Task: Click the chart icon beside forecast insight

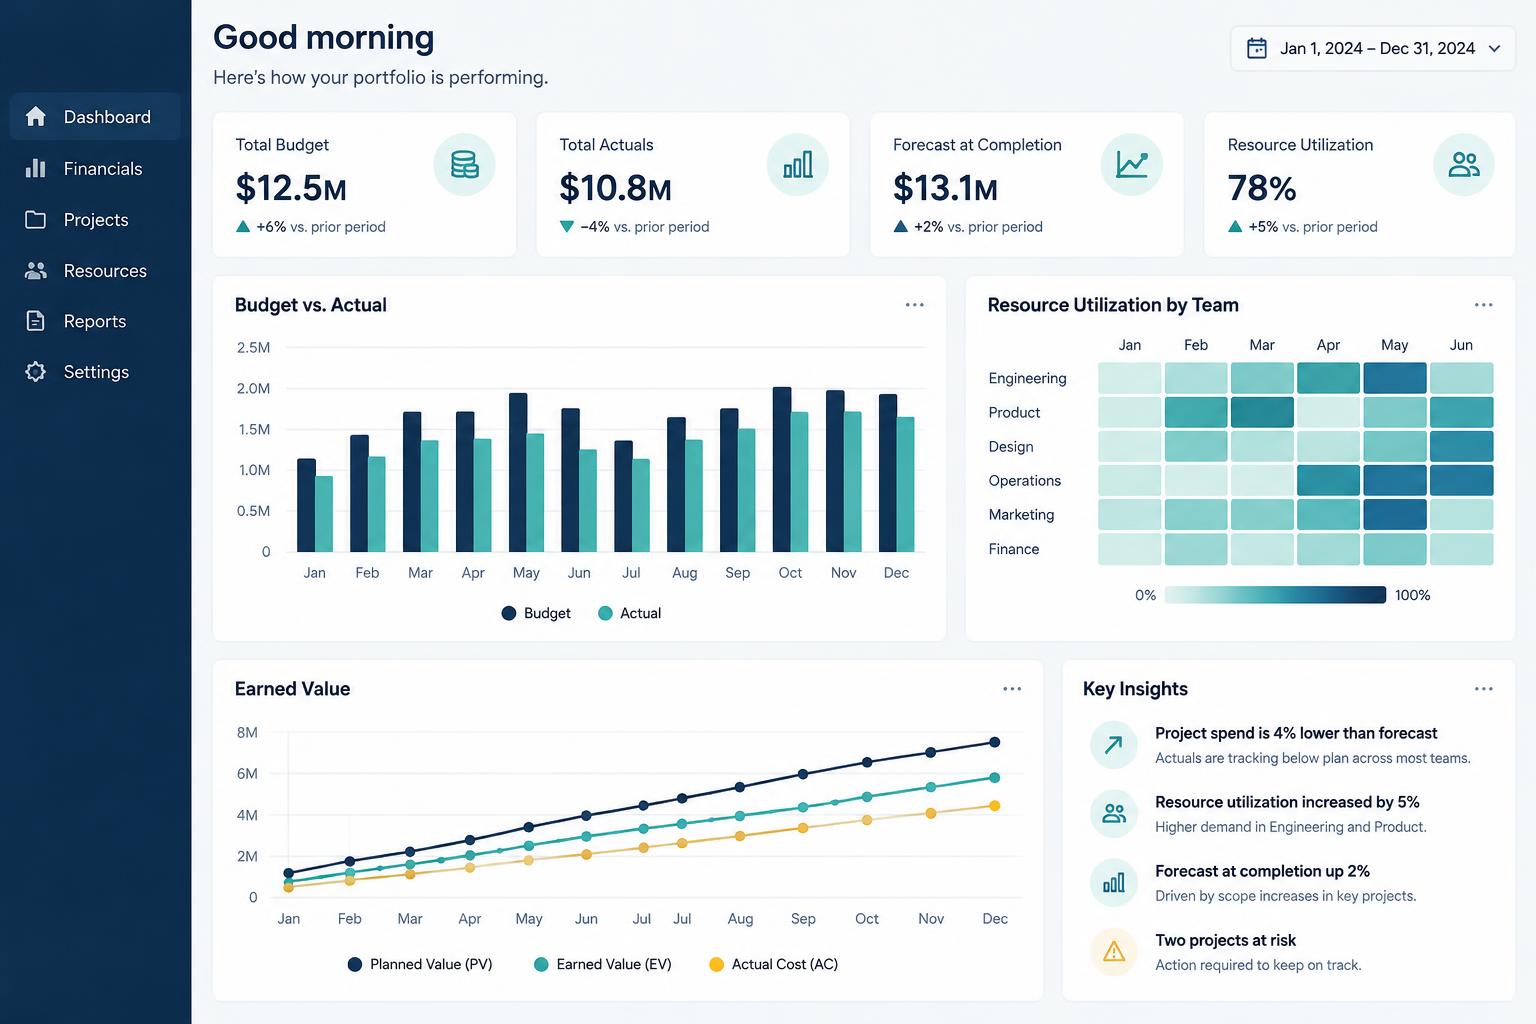Action: [1114, 882]
